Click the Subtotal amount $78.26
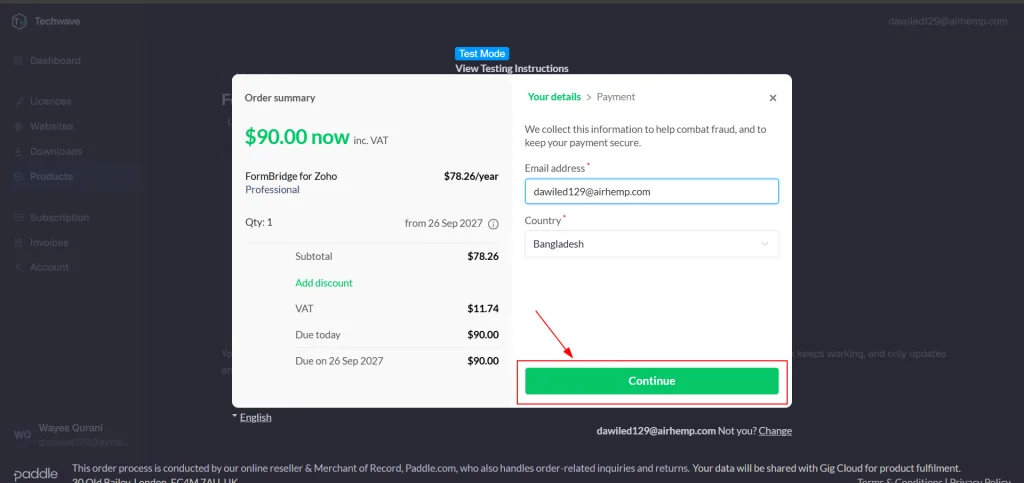Screen dimensions: 1024x483 point(483,257)
